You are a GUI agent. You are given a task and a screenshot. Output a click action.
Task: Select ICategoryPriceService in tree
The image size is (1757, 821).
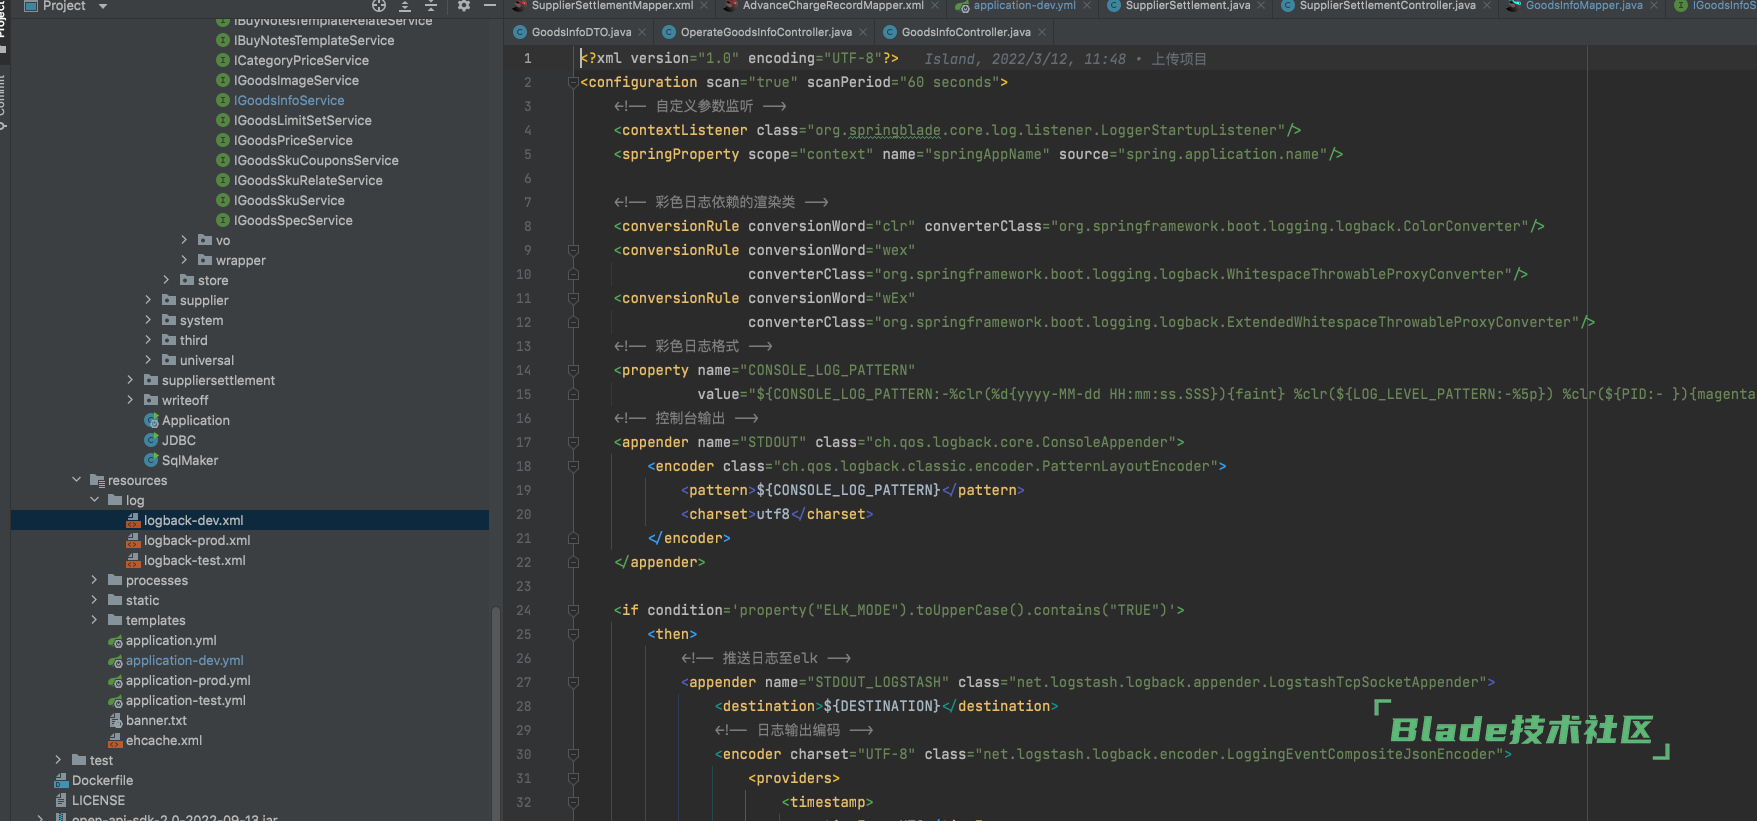point(301,60)
